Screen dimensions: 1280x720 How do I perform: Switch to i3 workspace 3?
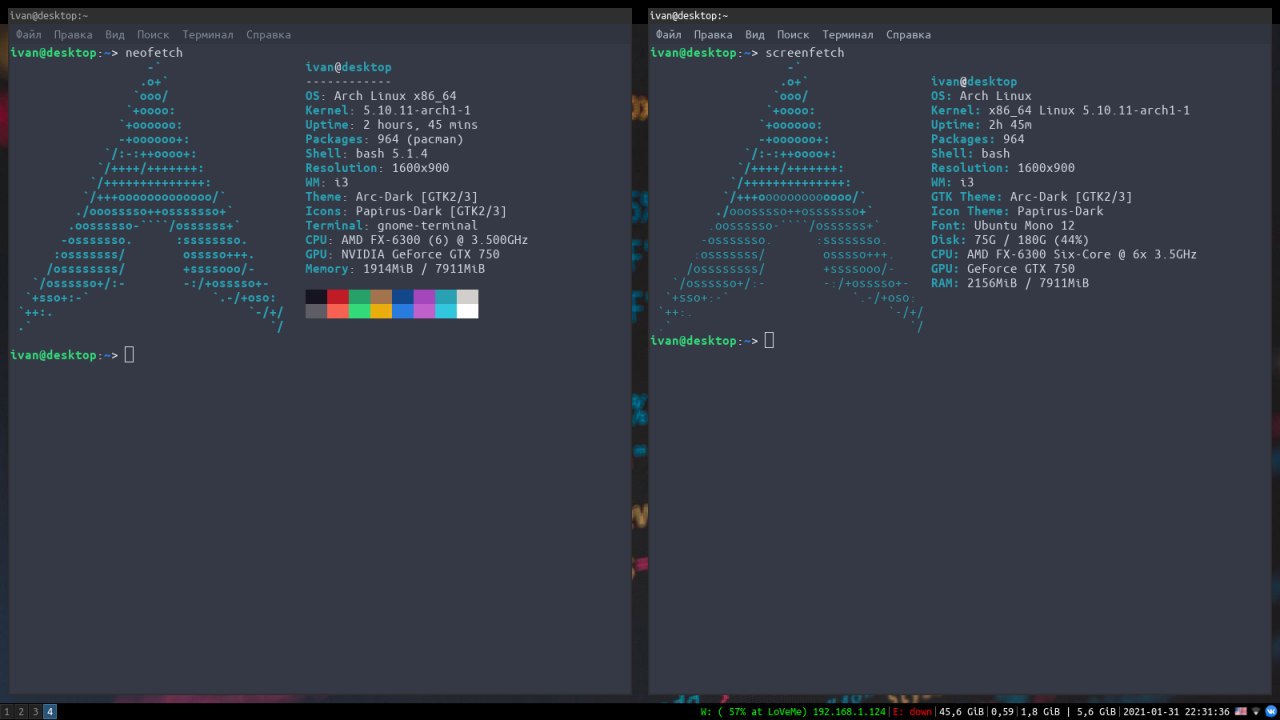[35, 712]
